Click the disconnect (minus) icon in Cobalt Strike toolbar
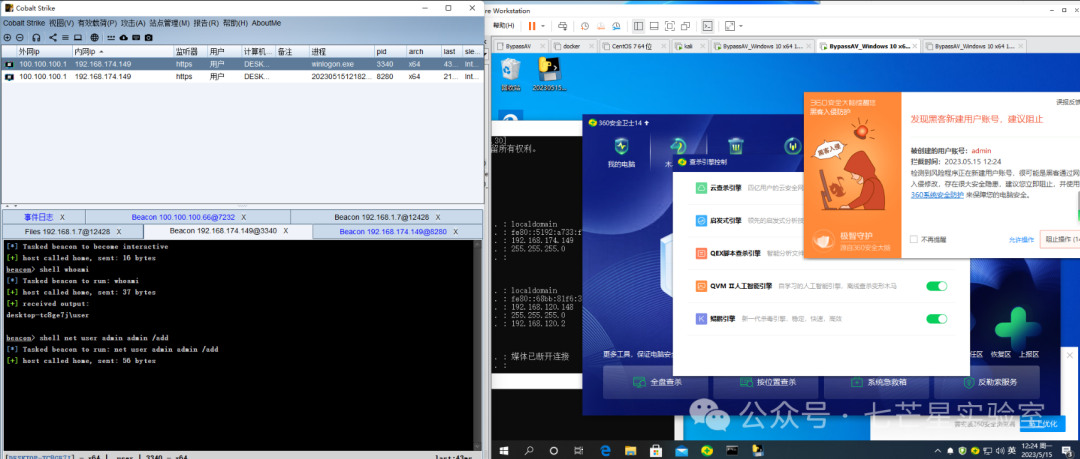Image resolution: width=1080 pixels, height=459 pixels. [x=19, y=37]
